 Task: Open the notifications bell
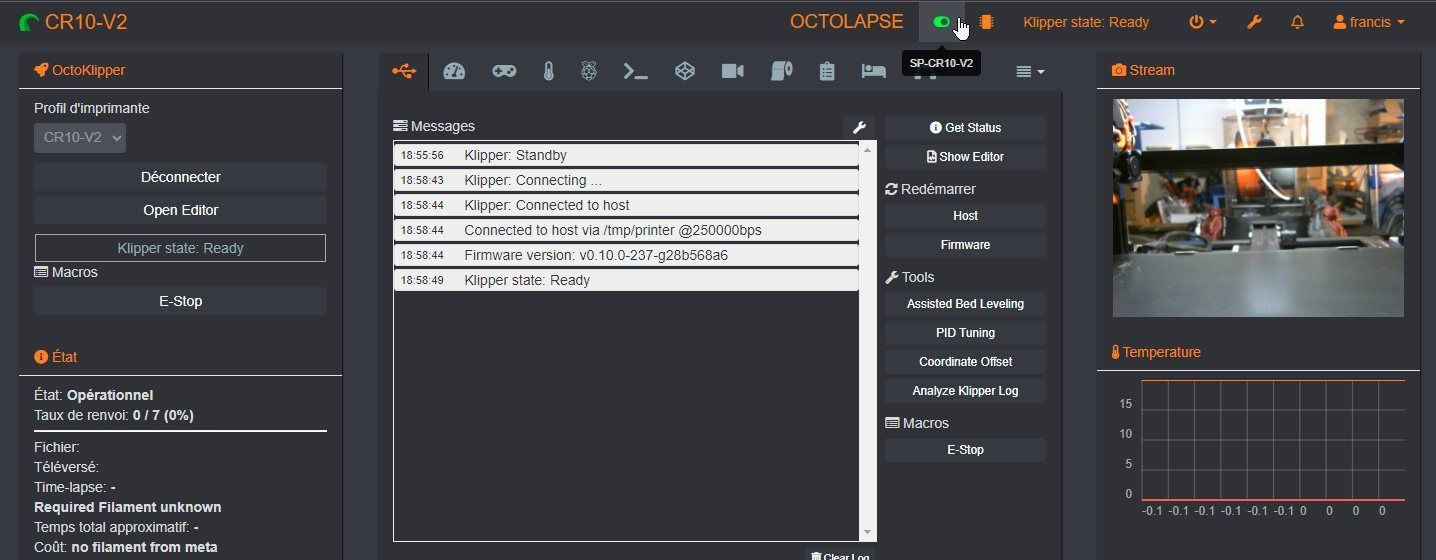[1297, 22]
